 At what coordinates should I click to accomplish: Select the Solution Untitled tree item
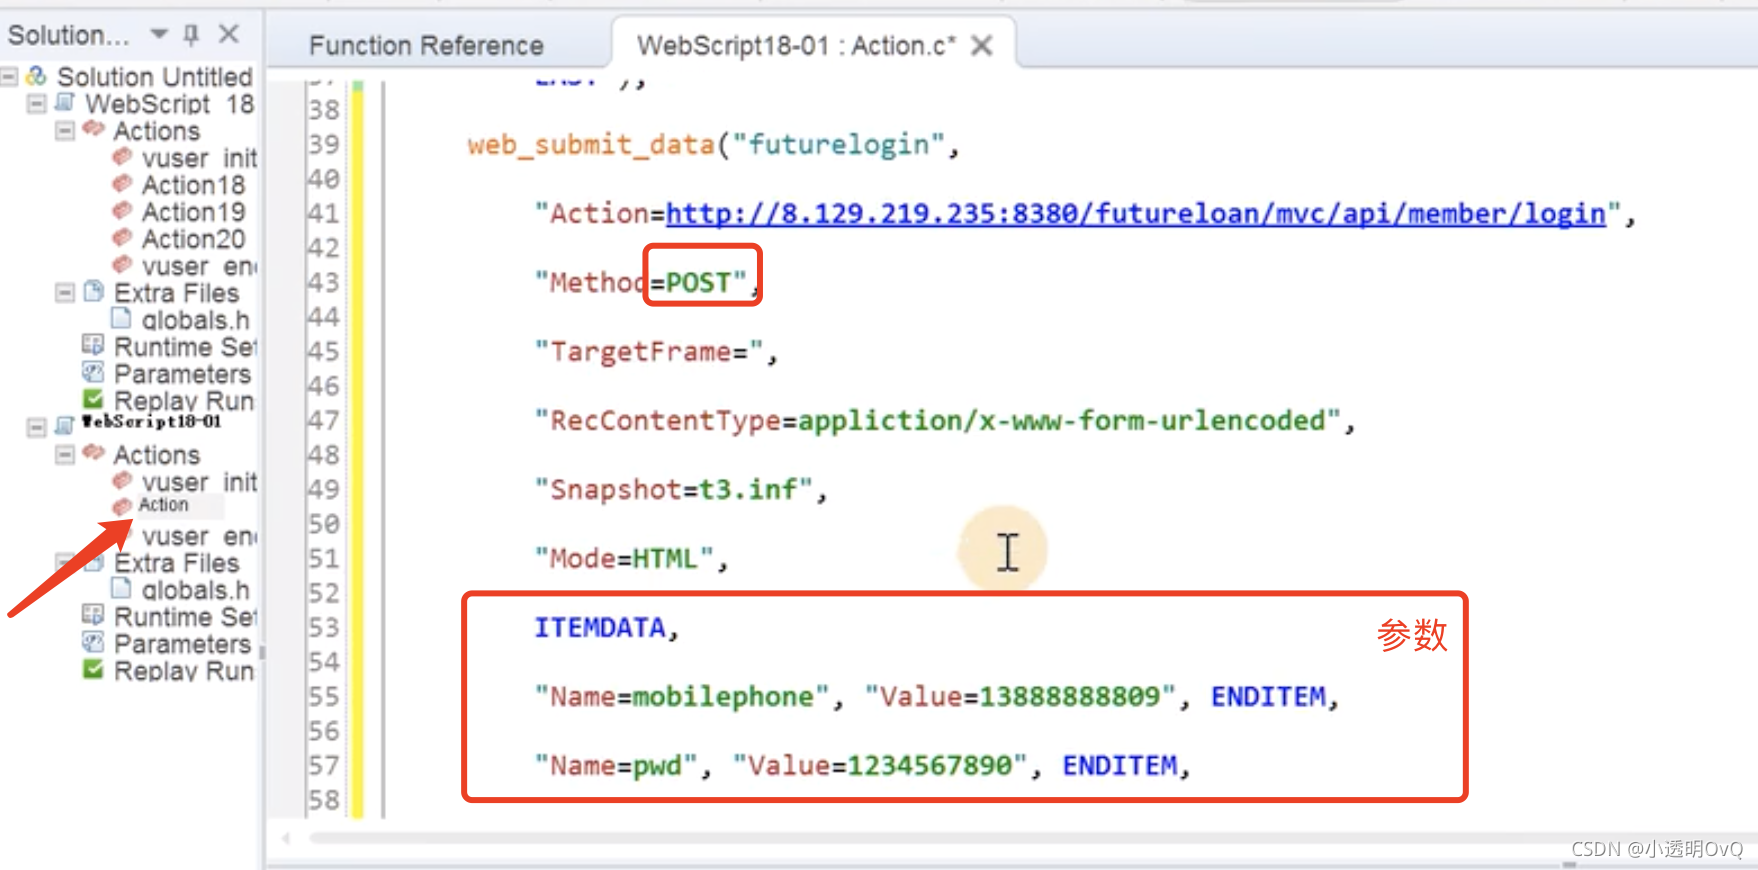154,76
